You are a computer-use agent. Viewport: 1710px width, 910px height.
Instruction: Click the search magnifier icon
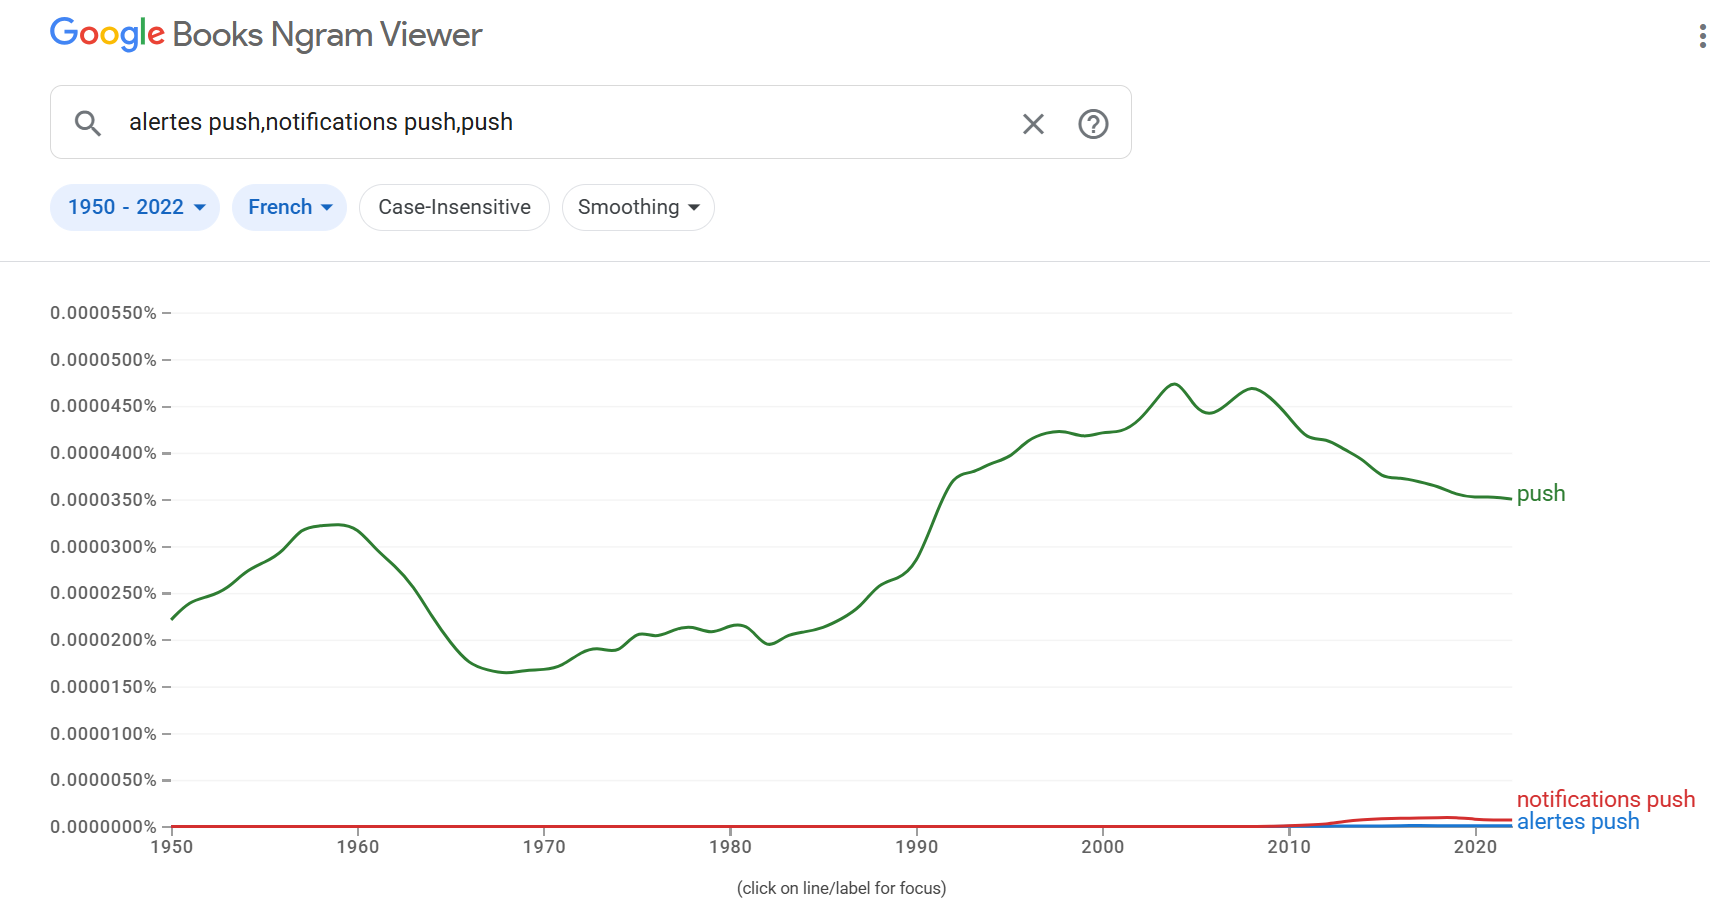[88, 123]
